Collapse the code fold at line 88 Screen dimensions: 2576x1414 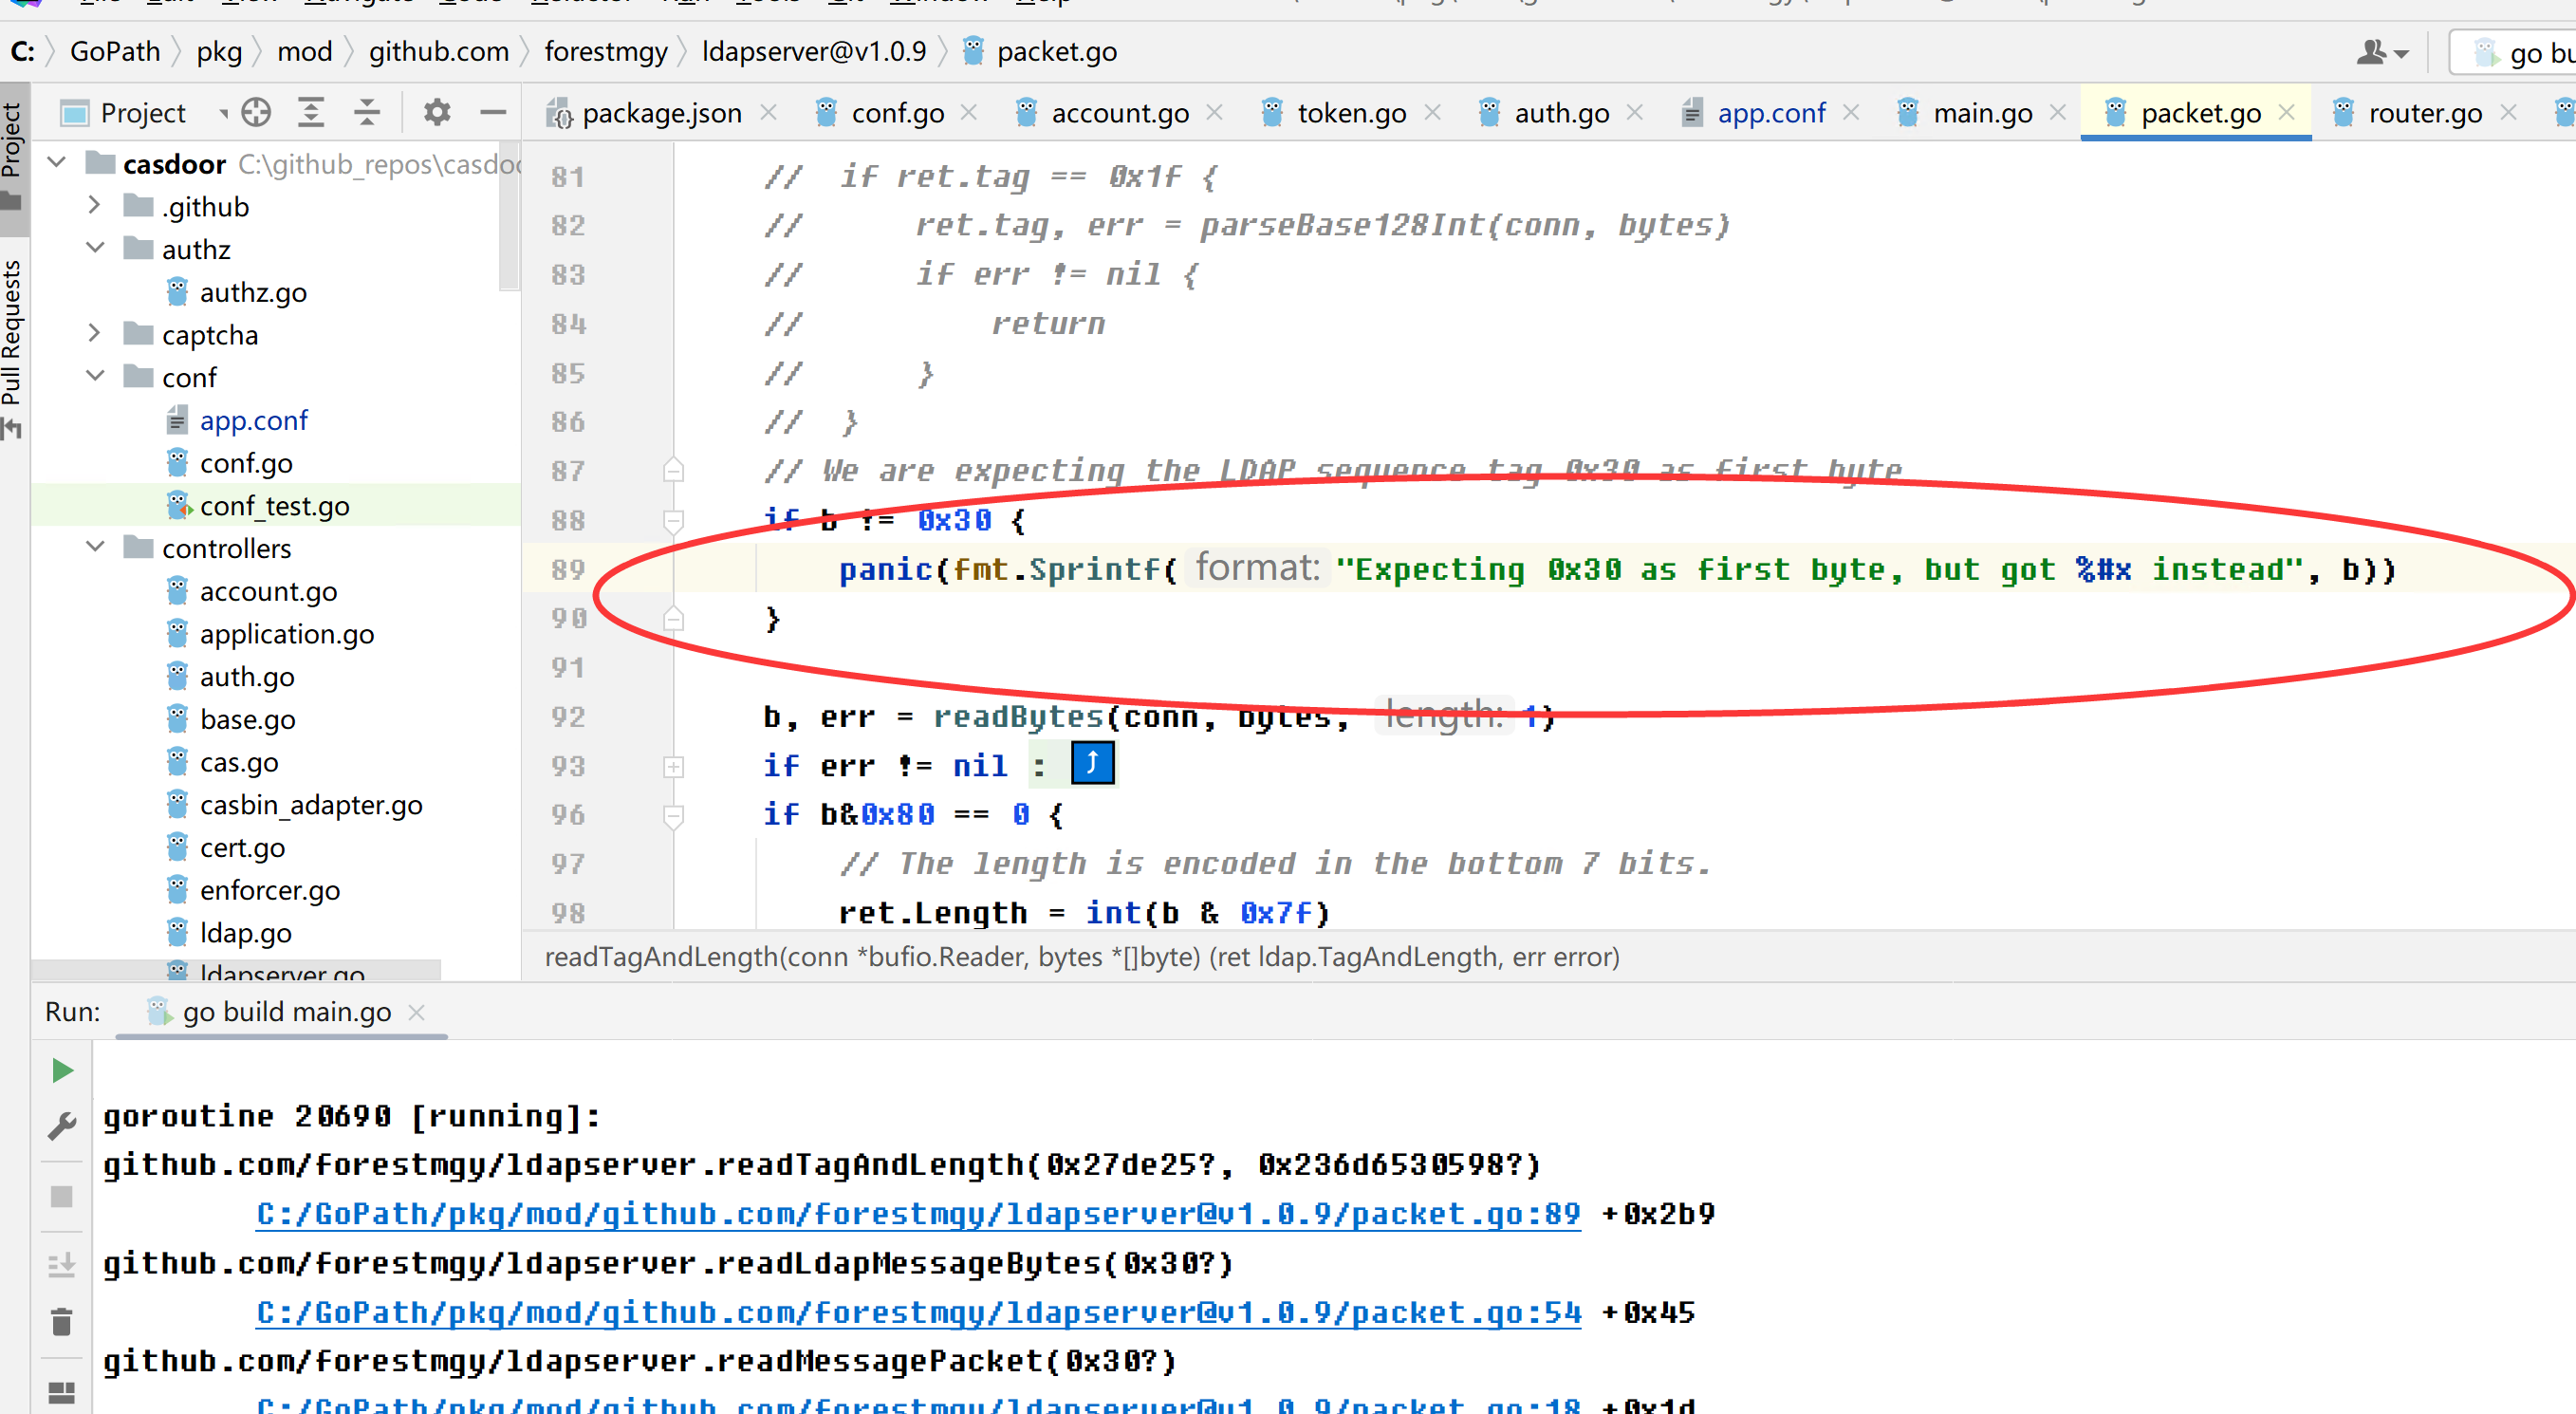[674, 519]
